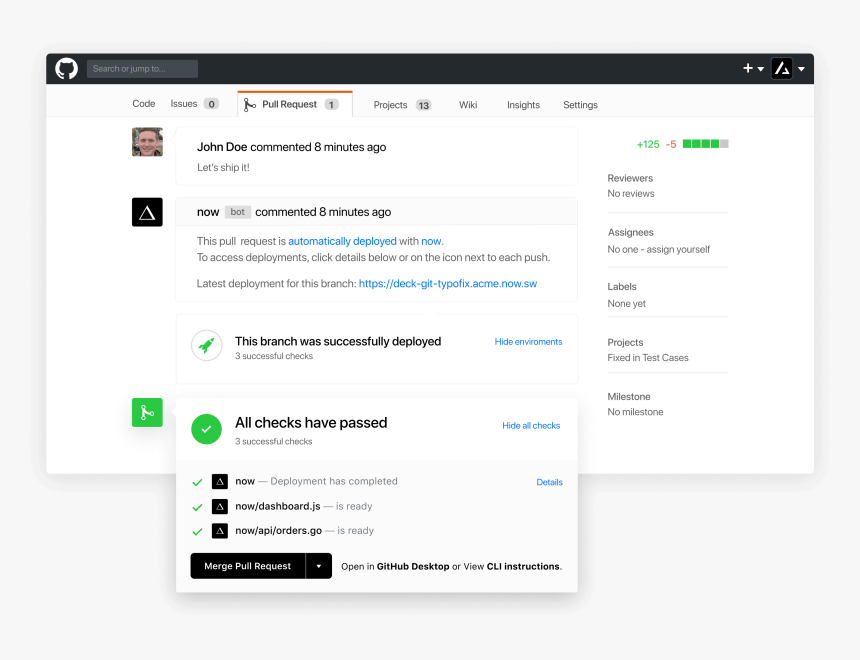This screenshot has width=860, height=660.
Task: Click the plus icon to create new
Action: click(x=748, y=68)
